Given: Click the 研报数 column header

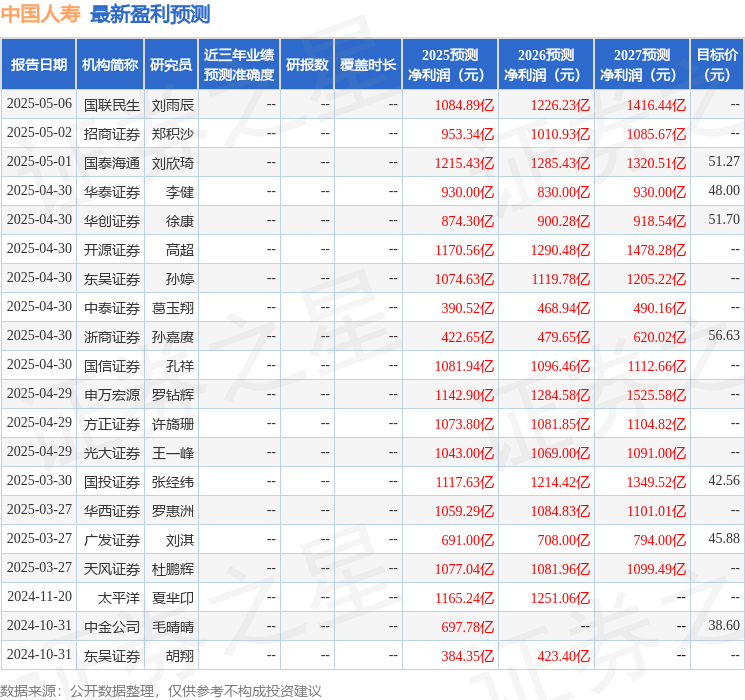Looking at the screenshot, I should point(306,64).
